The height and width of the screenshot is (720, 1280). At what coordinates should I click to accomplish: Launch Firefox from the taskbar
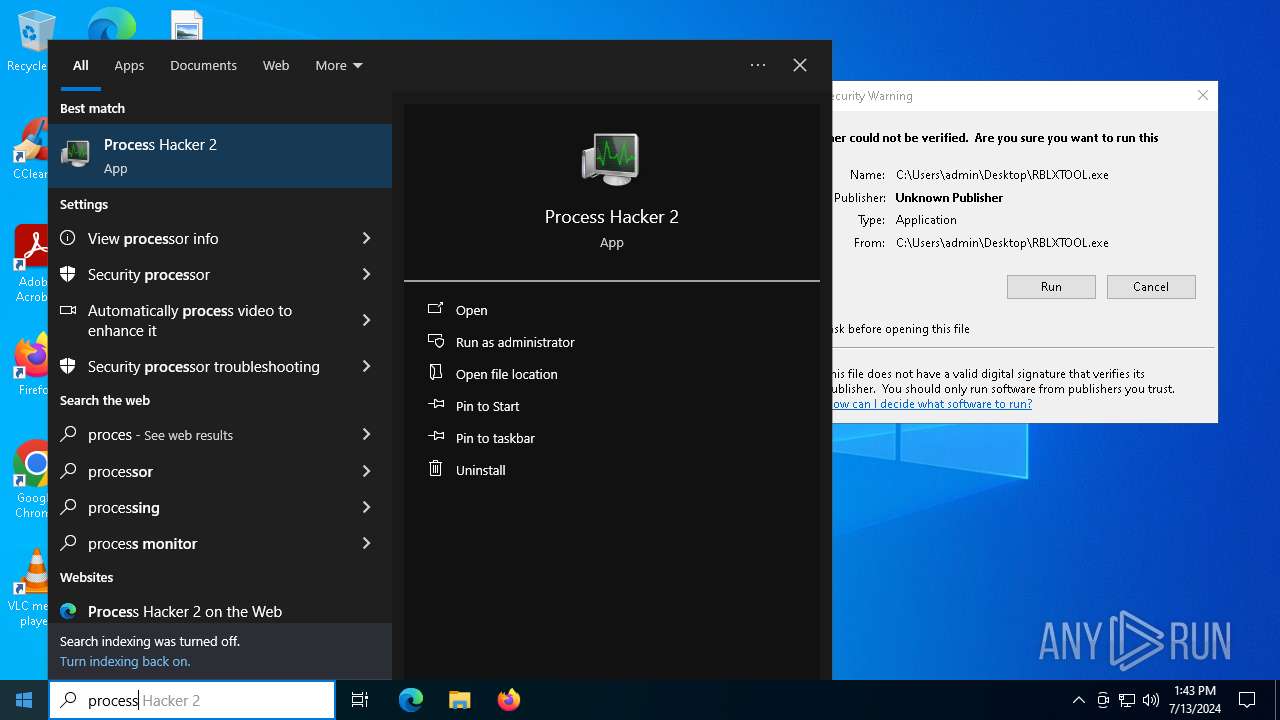[x=508, y=700]
